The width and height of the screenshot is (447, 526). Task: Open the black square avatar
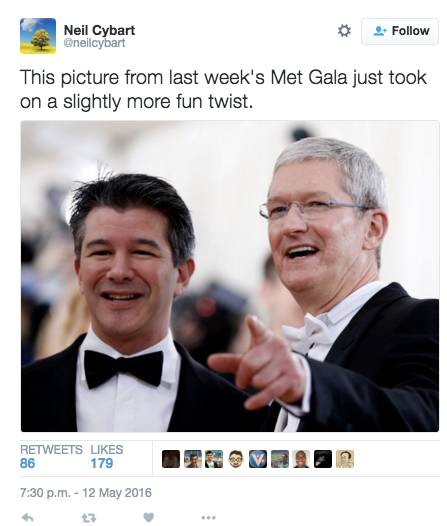tap(323, 459)
